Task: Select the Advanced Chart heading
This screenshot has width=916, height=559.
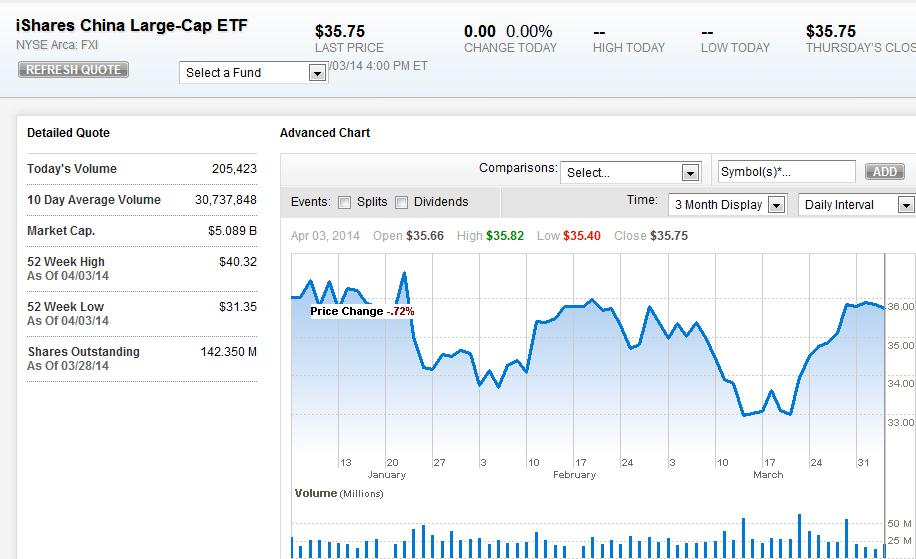Action: 325,133
